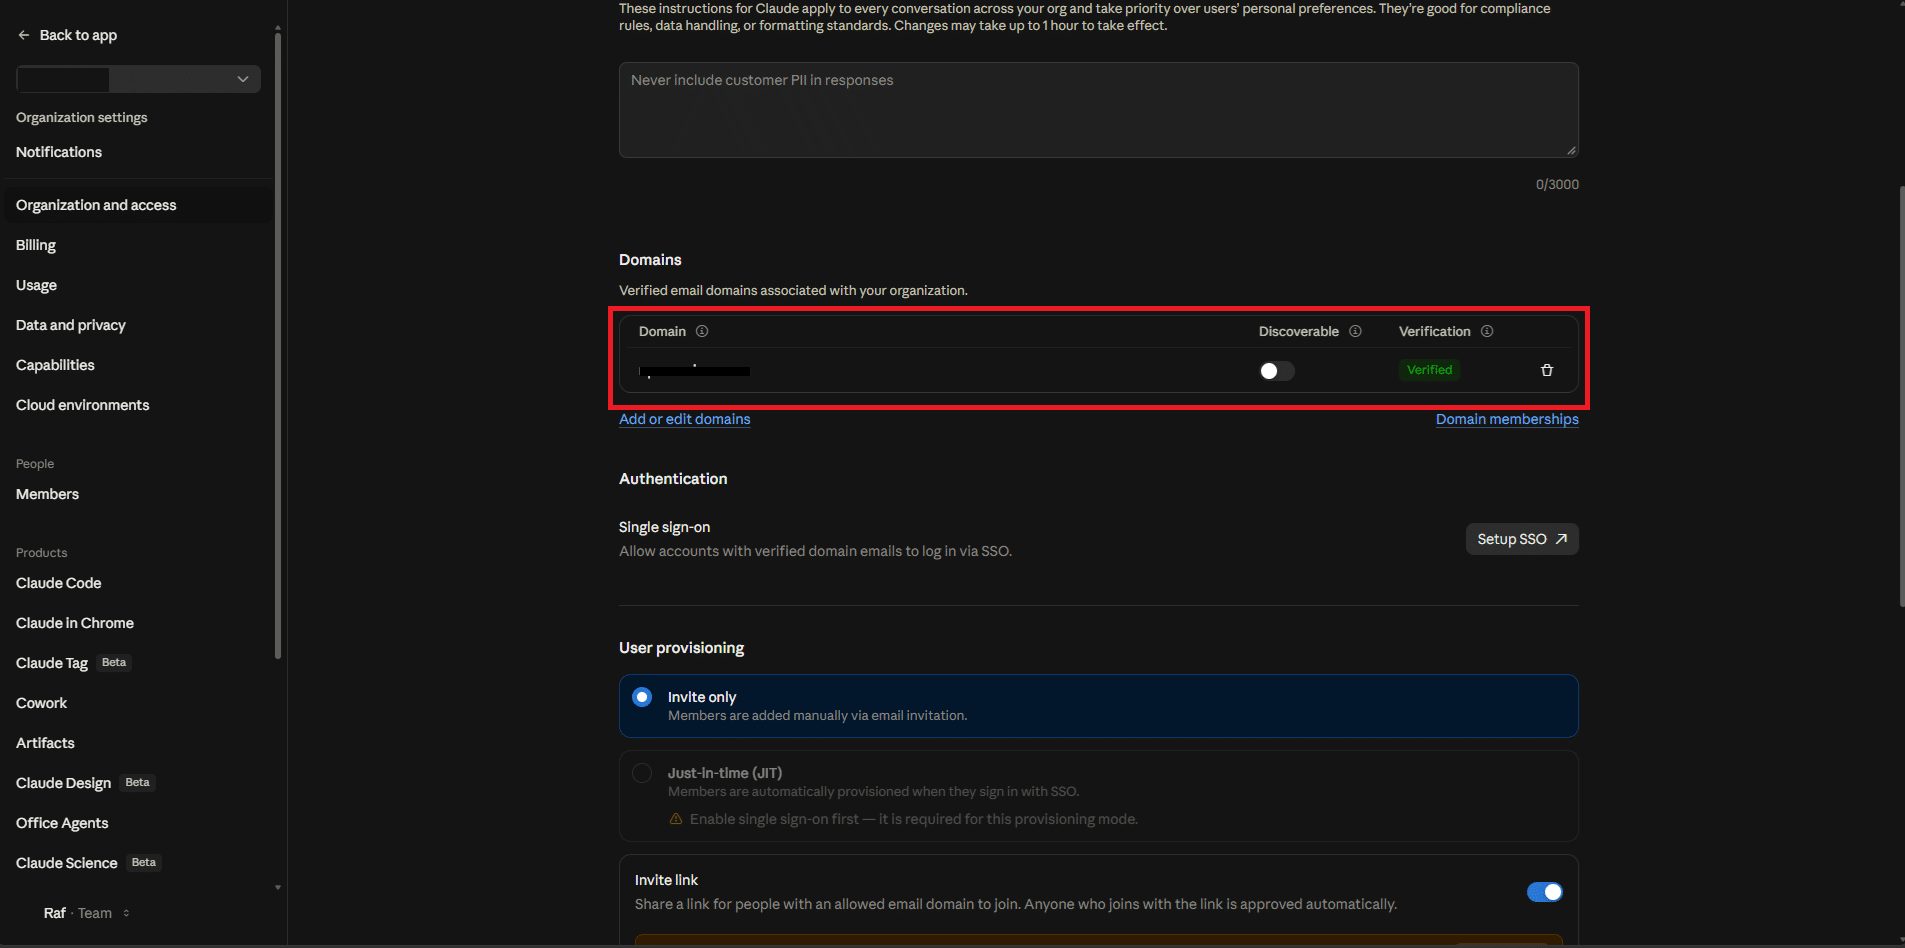Click the info icon next to Domain header

coord(702,331)
